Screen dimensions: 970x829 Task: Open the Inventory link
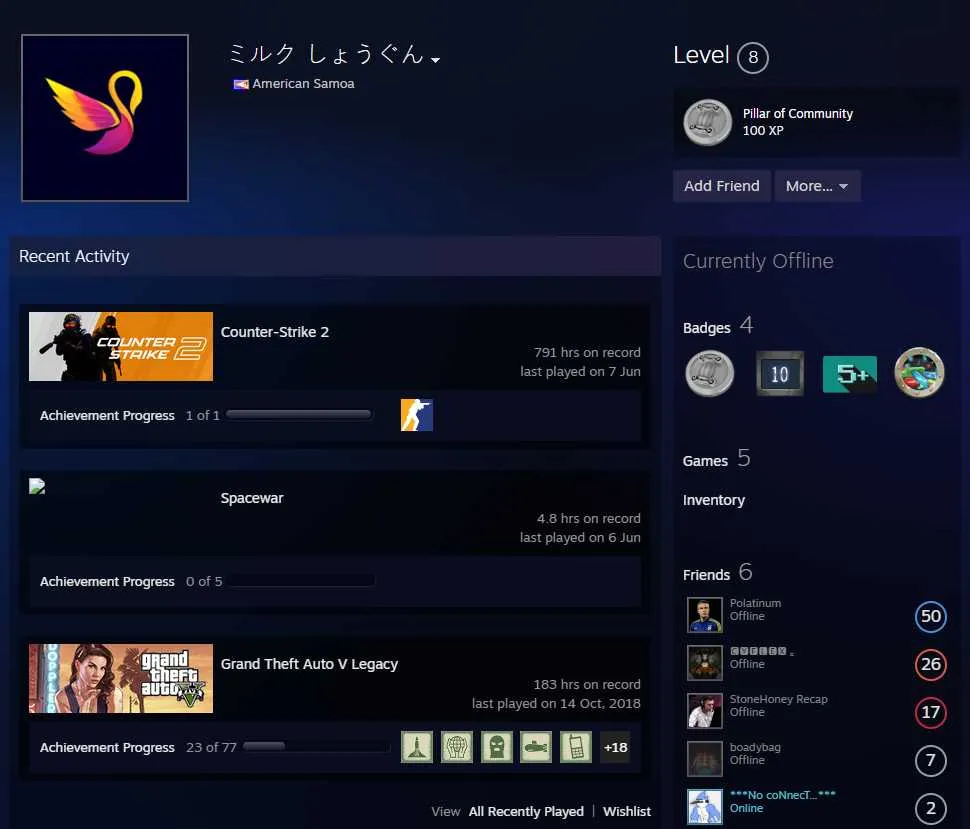point(713,500)
